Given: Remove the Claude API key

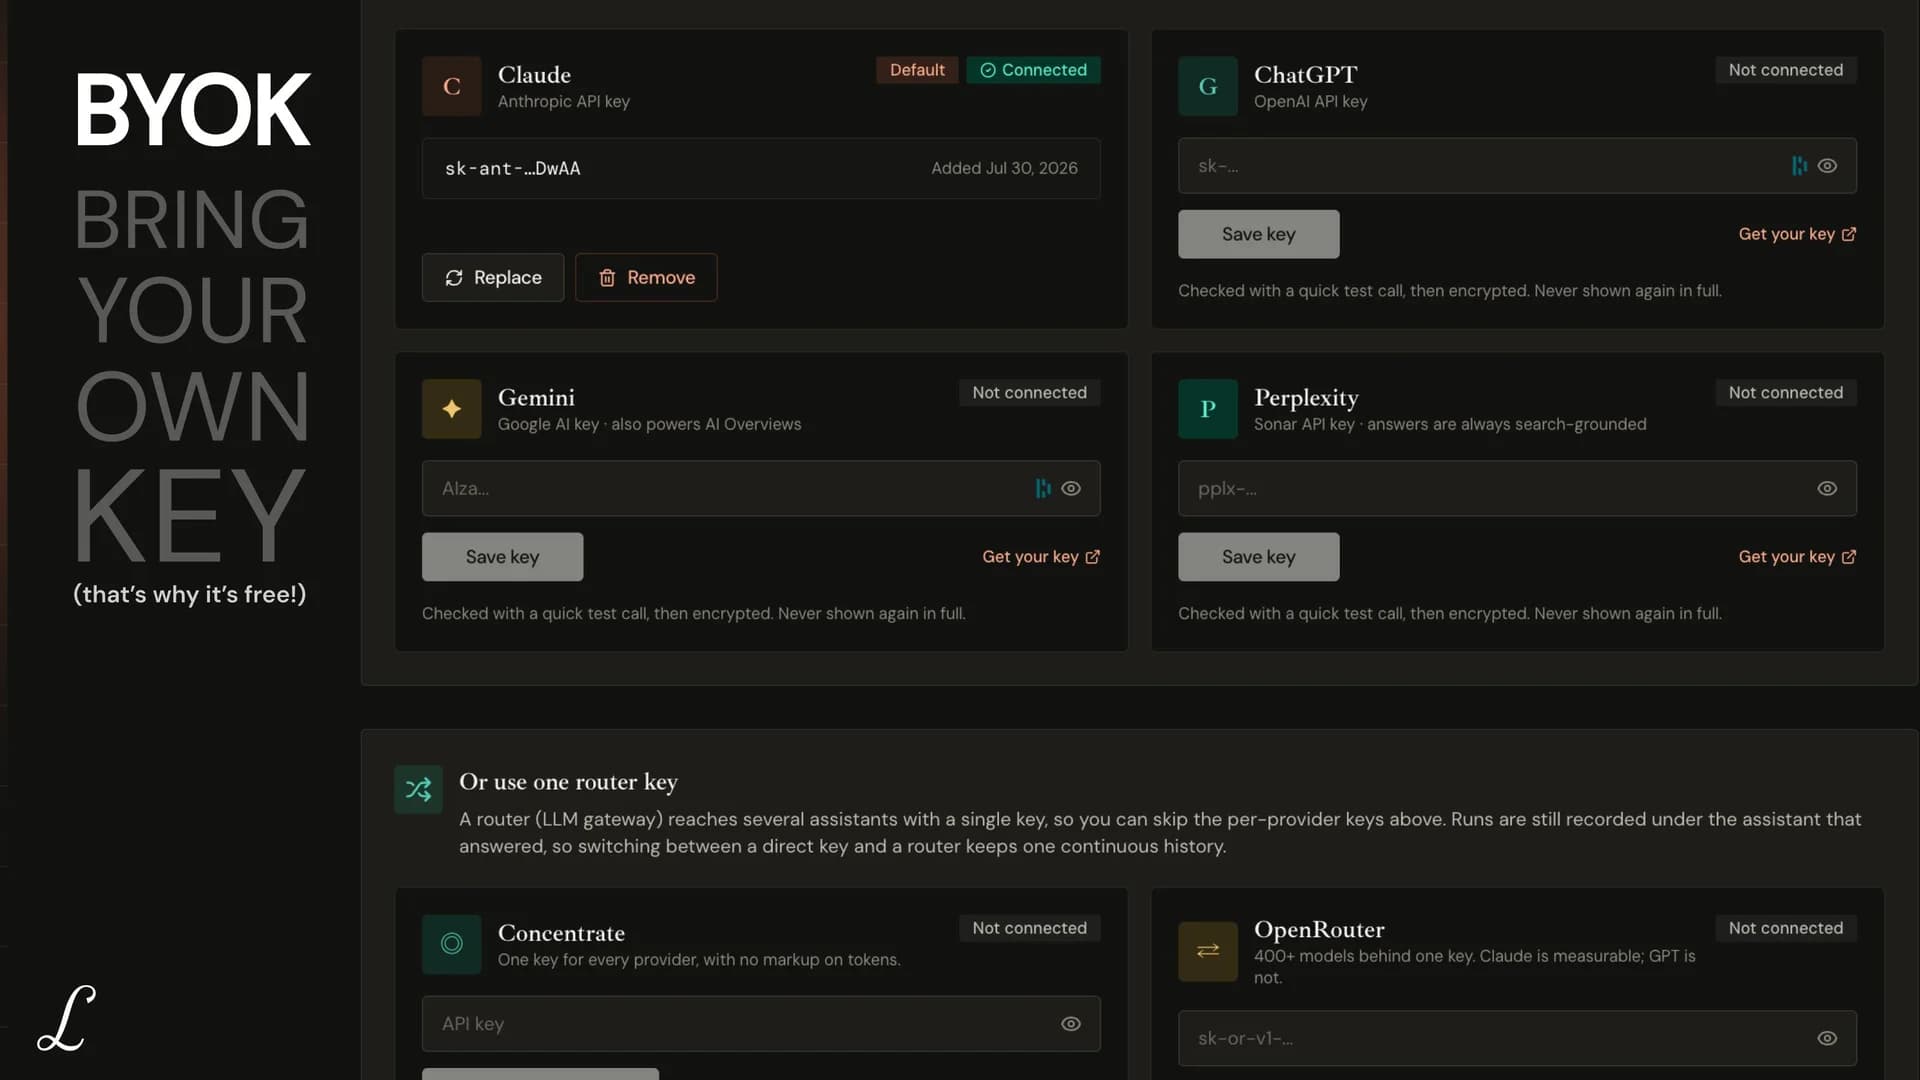Looking at the screenshot, I should (x=646, y=278).
